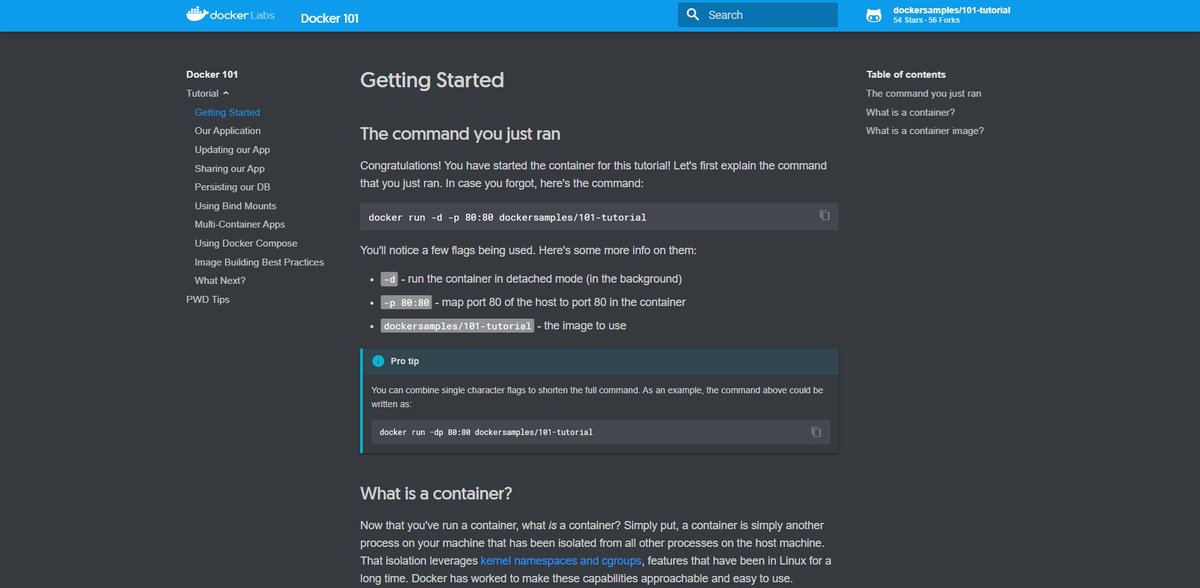
Task: Click the search magnifier icon
Action: tap(692, 15)
